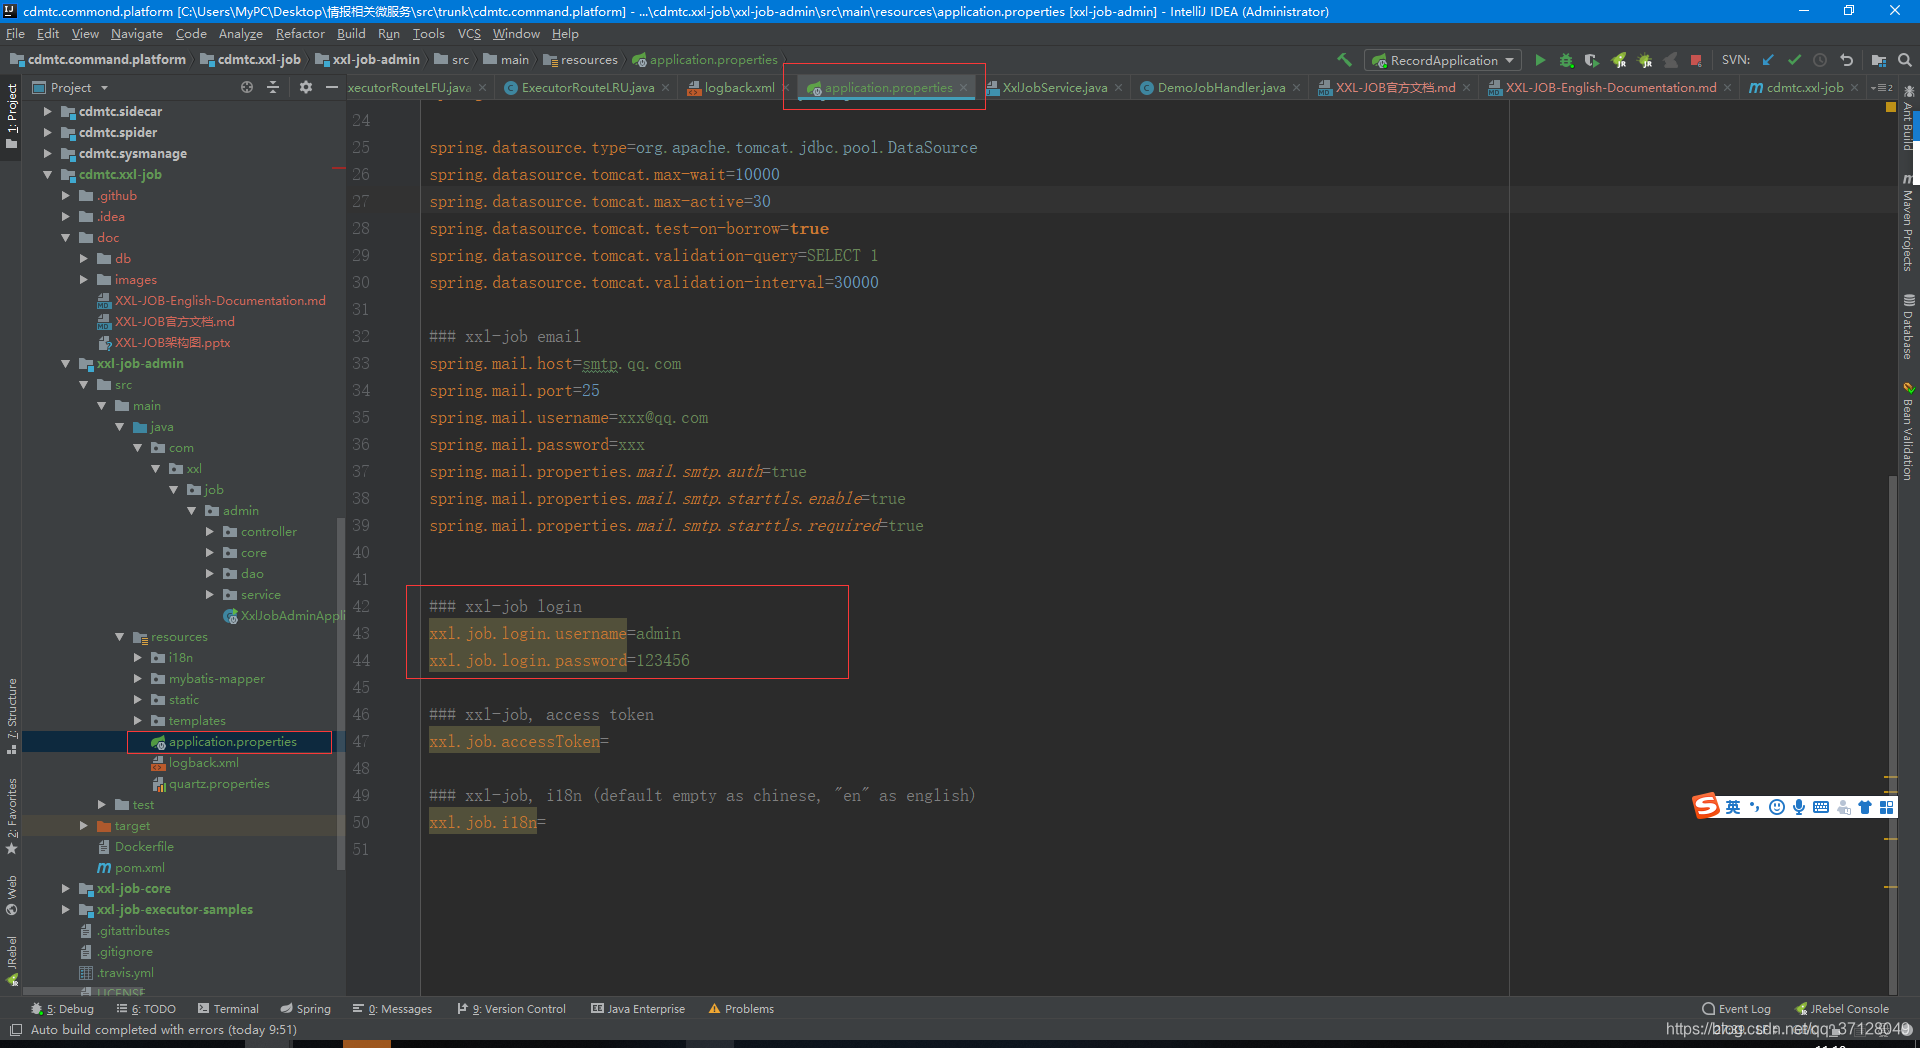Run RecordApplication with green play icon
This screenshot has width=1920, height=1048.
tap(1540, 60)
